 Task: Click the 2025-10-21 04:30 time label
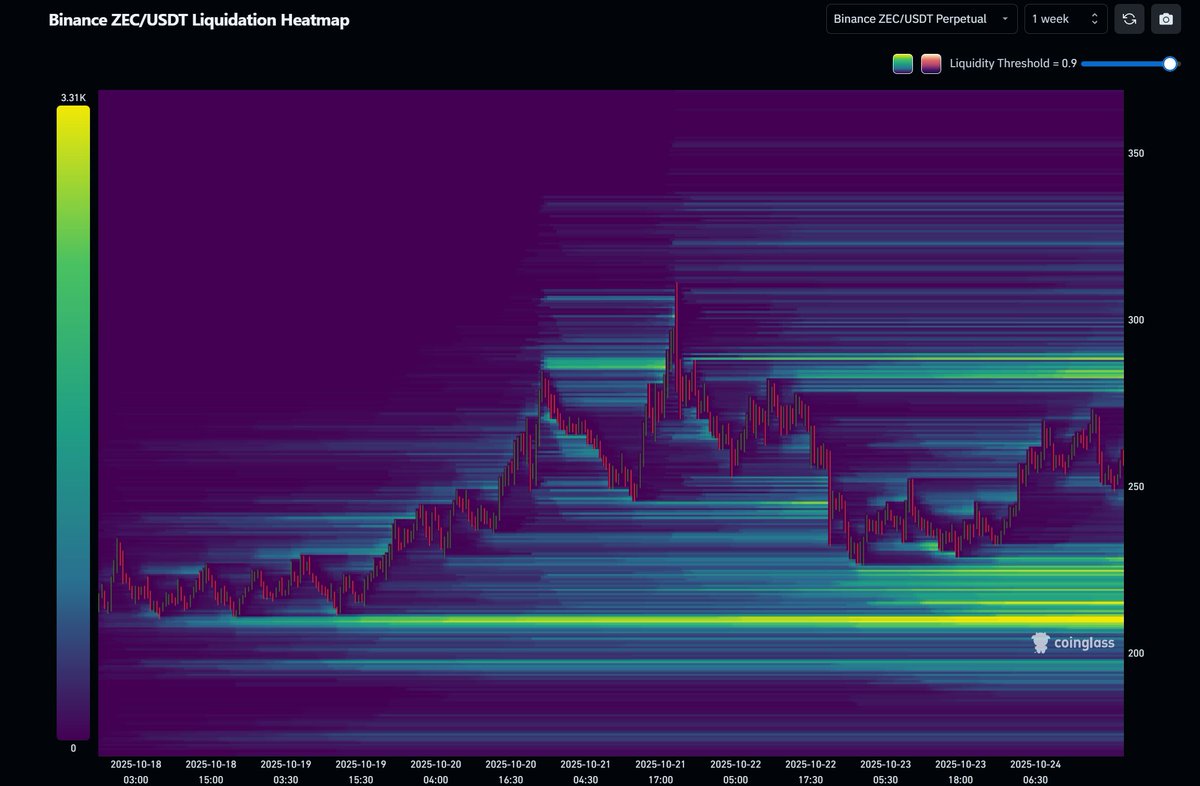[586, 771]
